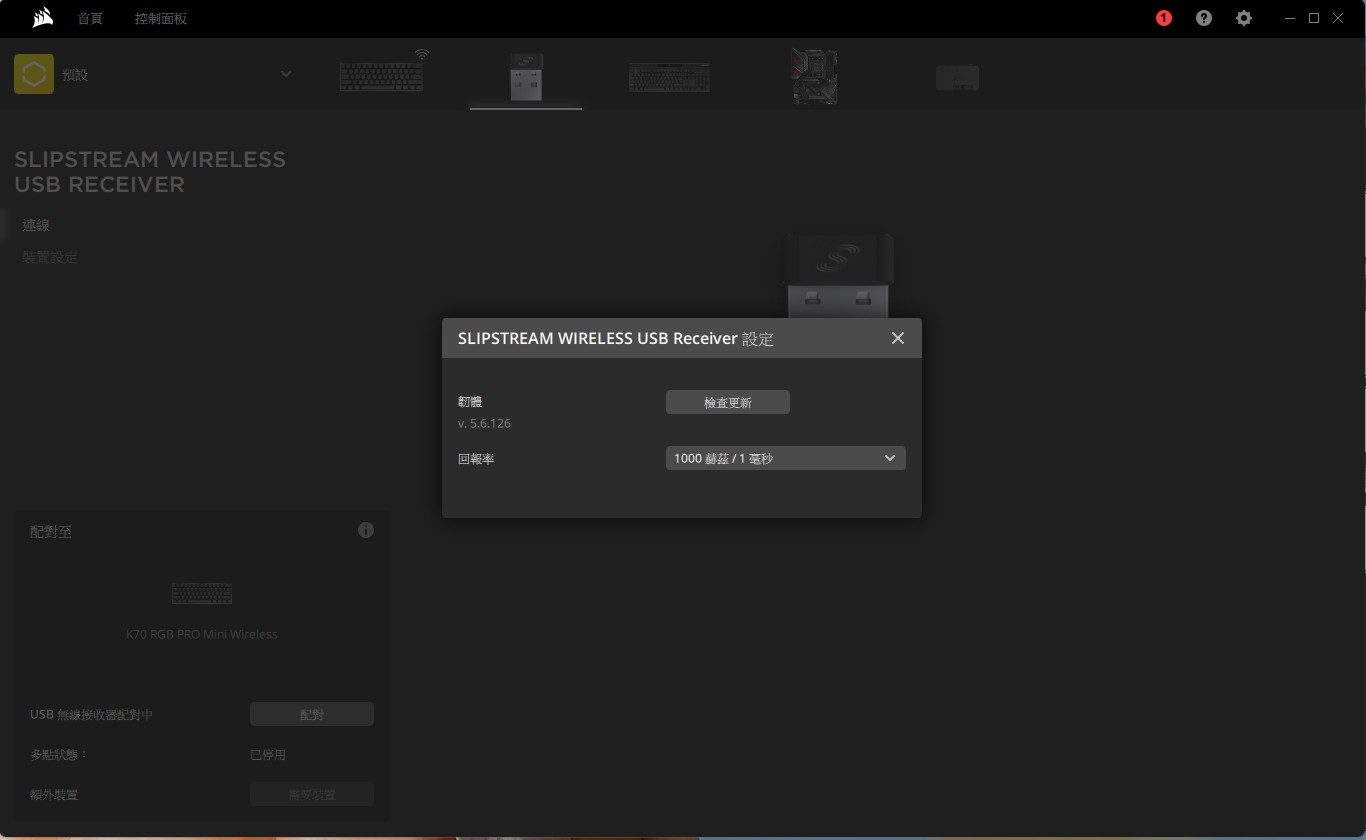
Task: Click the 檢查更新 check for updates button
Action: coord(728,402)
